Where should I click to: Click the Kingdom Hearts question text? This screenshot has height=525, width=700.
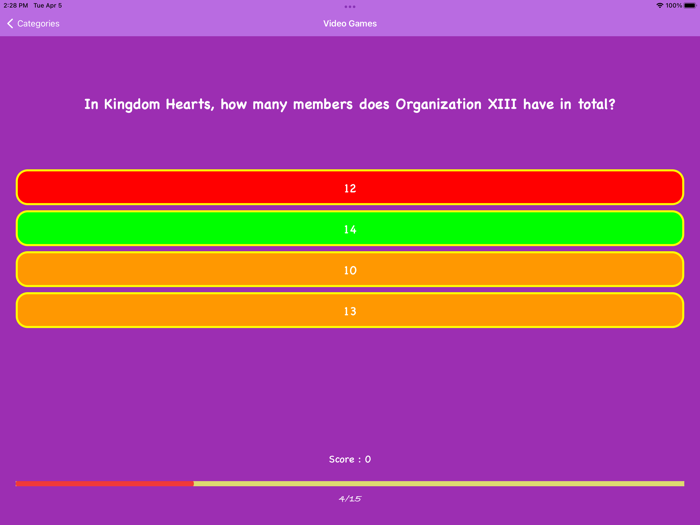coord(350,104)
